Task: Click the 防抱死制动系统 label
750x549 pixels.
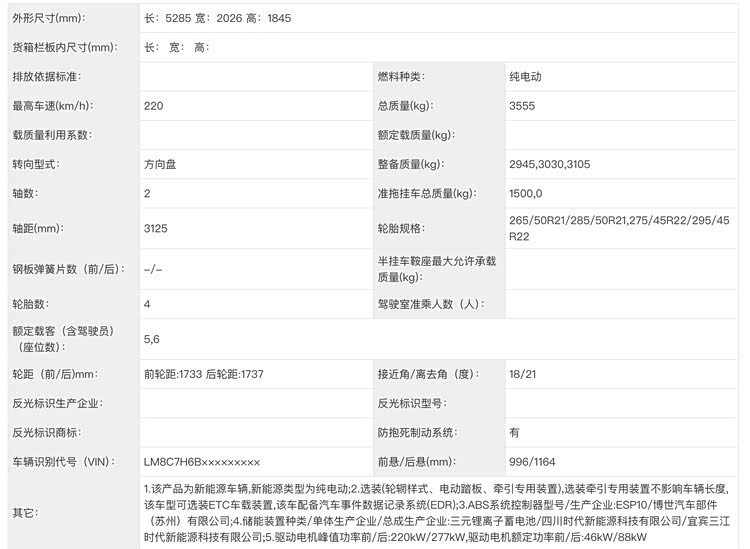Action: click(x=417, y=433)
